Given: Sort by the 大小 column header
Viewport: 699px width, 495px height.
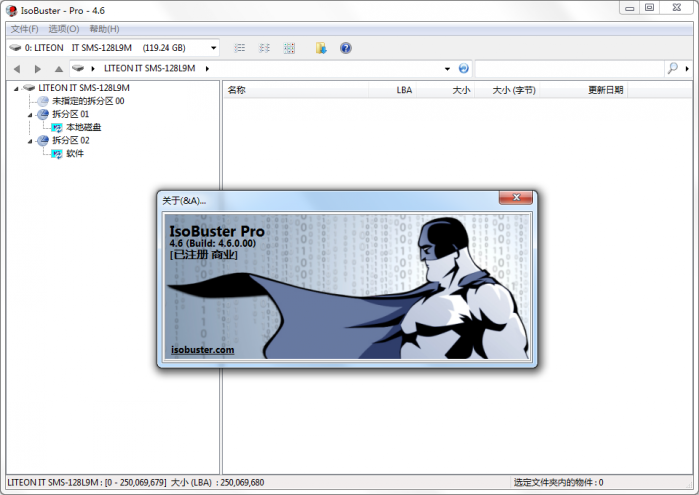Looking at the screenshot, I should tap(445, 90).
